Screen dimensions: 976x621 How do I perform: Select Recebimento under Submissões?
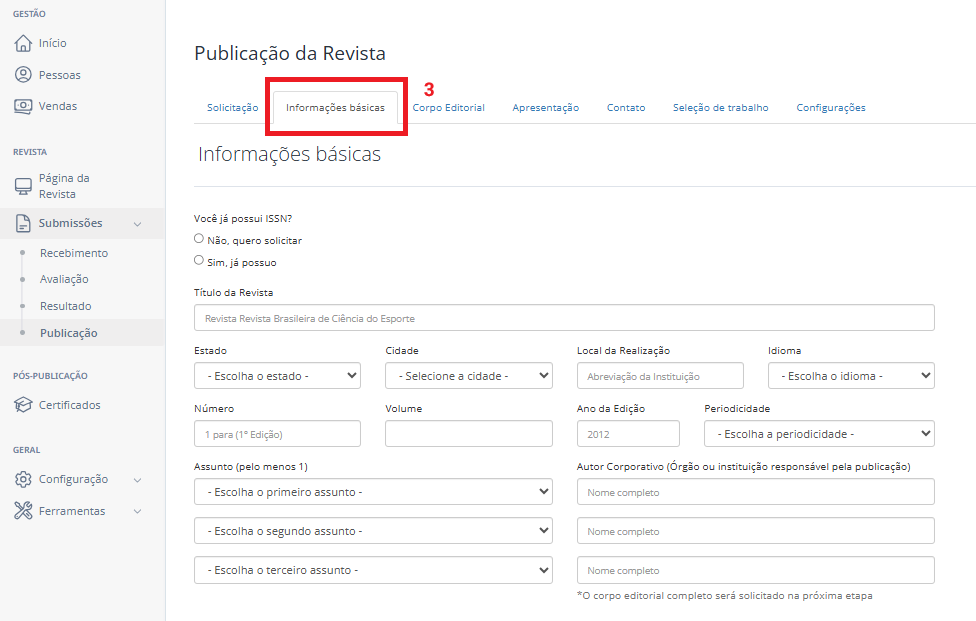point(74,253)
